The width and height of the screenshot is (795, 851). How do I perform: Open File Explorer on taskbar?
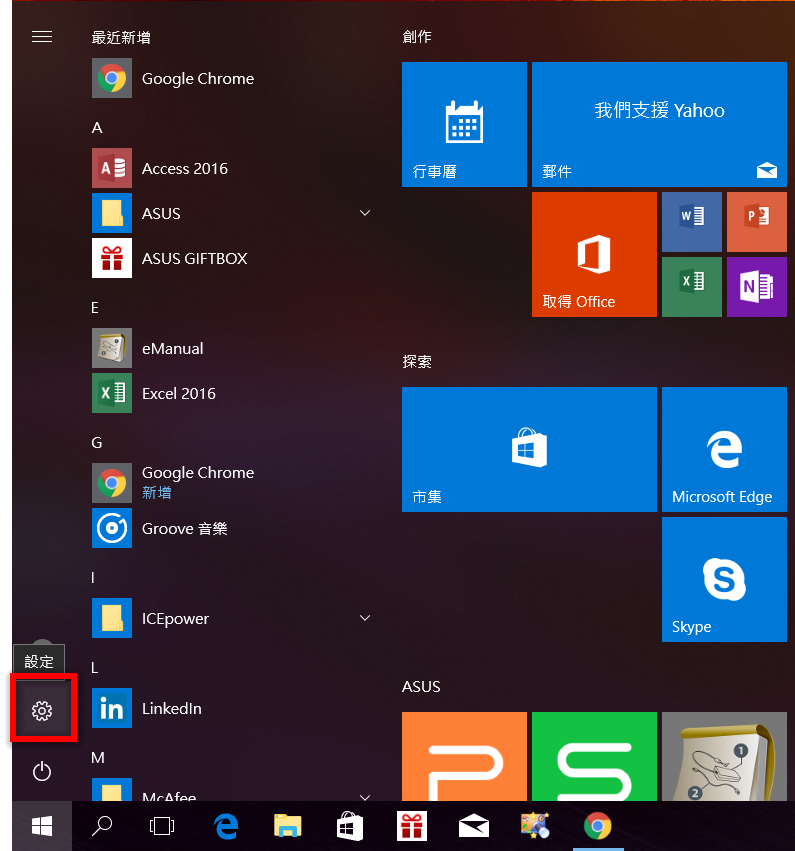point(288,826)
